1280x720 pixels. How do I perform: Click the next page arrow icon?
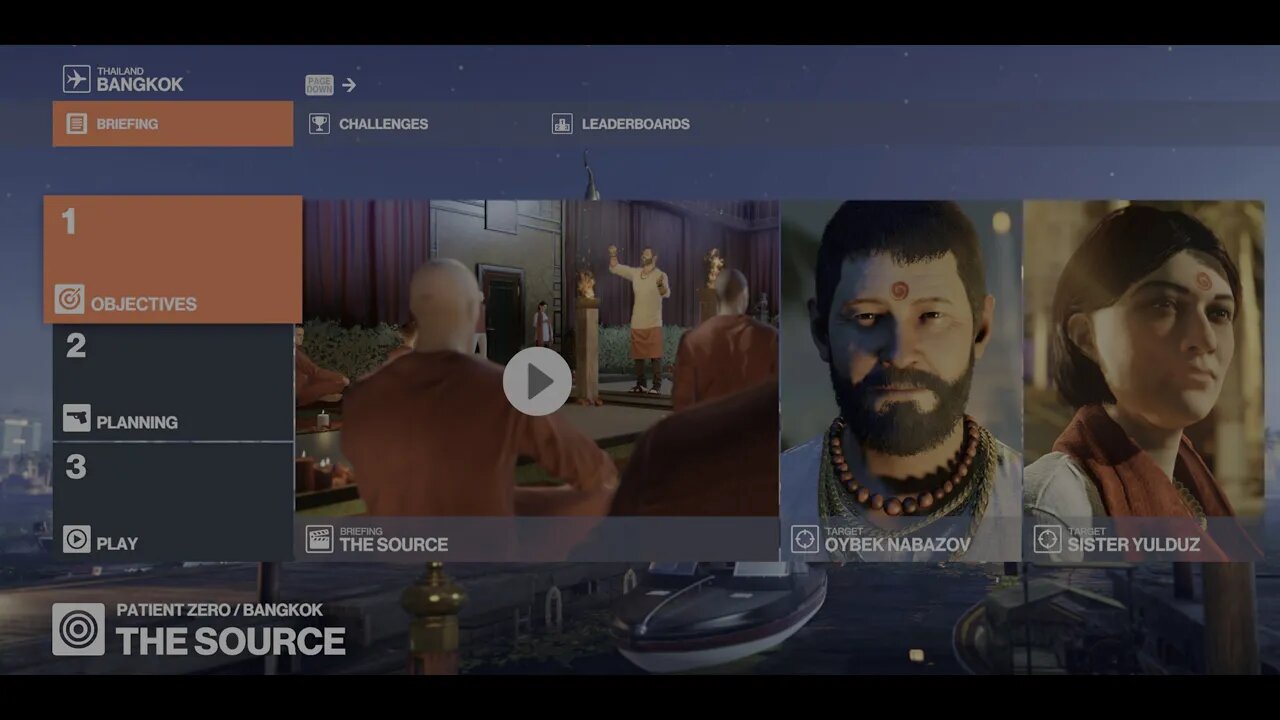pyautogui.click(x=349, y=85)
